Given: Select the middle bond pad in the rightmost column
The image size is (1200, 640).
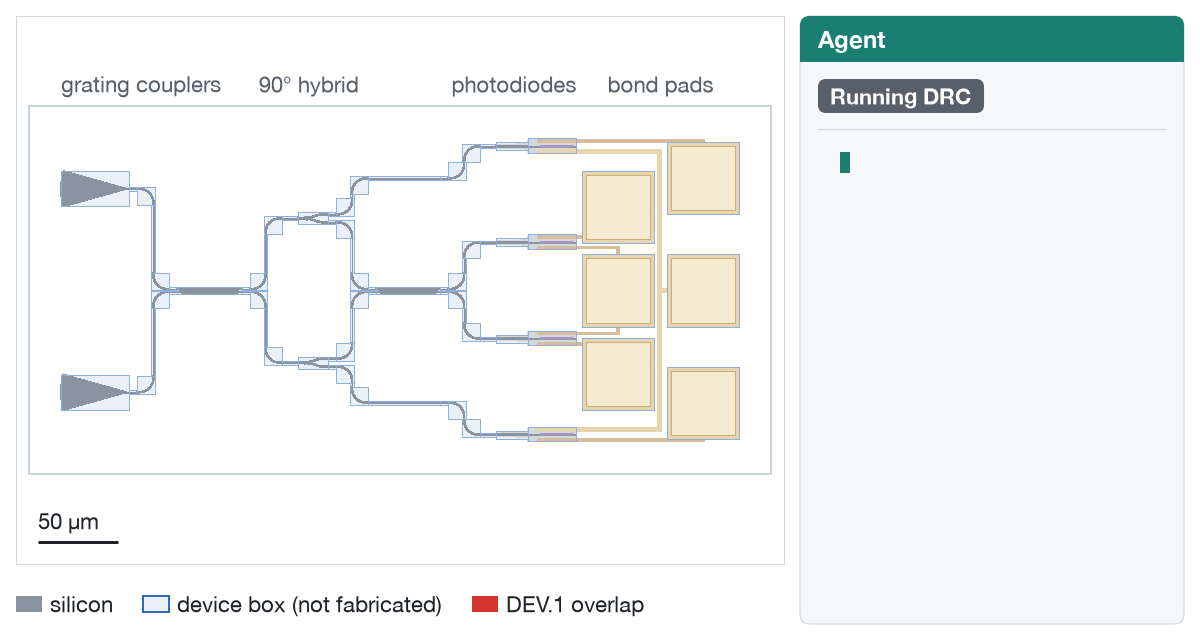Looking at the screenshot, I should tap(704, 291).
